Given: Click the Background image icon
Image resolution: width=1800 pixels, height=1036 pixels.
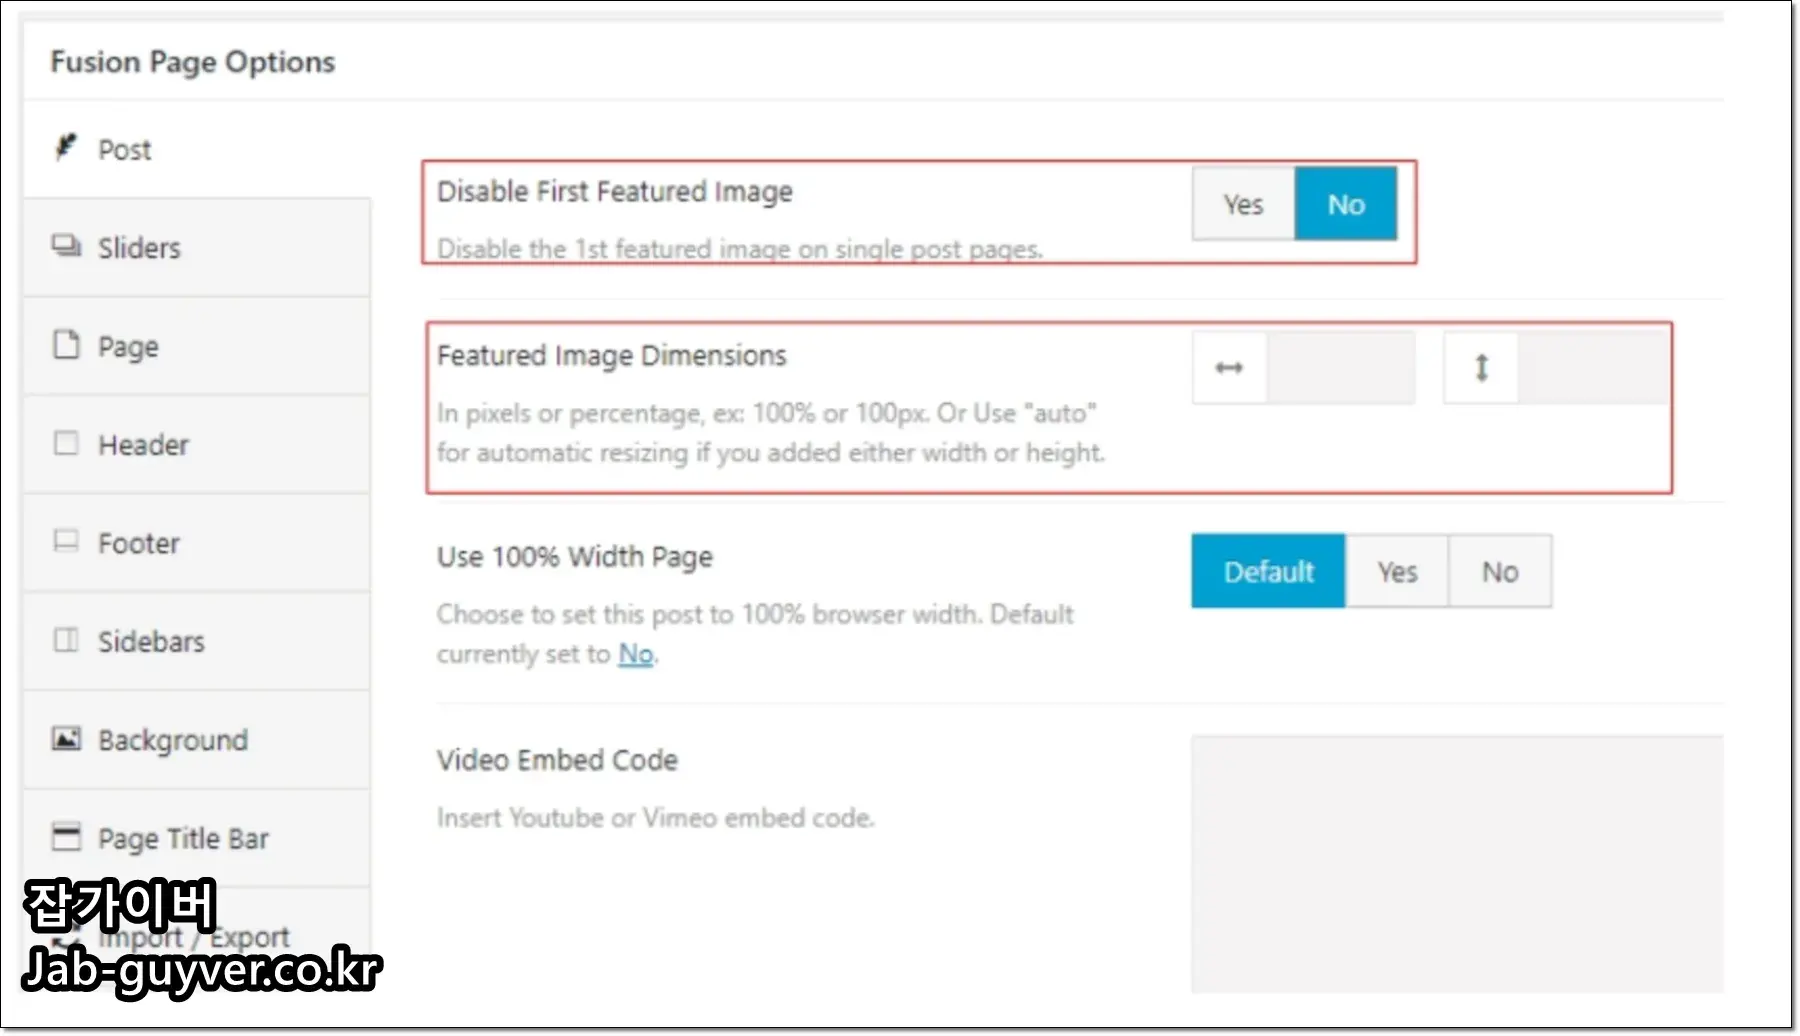Looking at the screenshot, I should point(66,739).
